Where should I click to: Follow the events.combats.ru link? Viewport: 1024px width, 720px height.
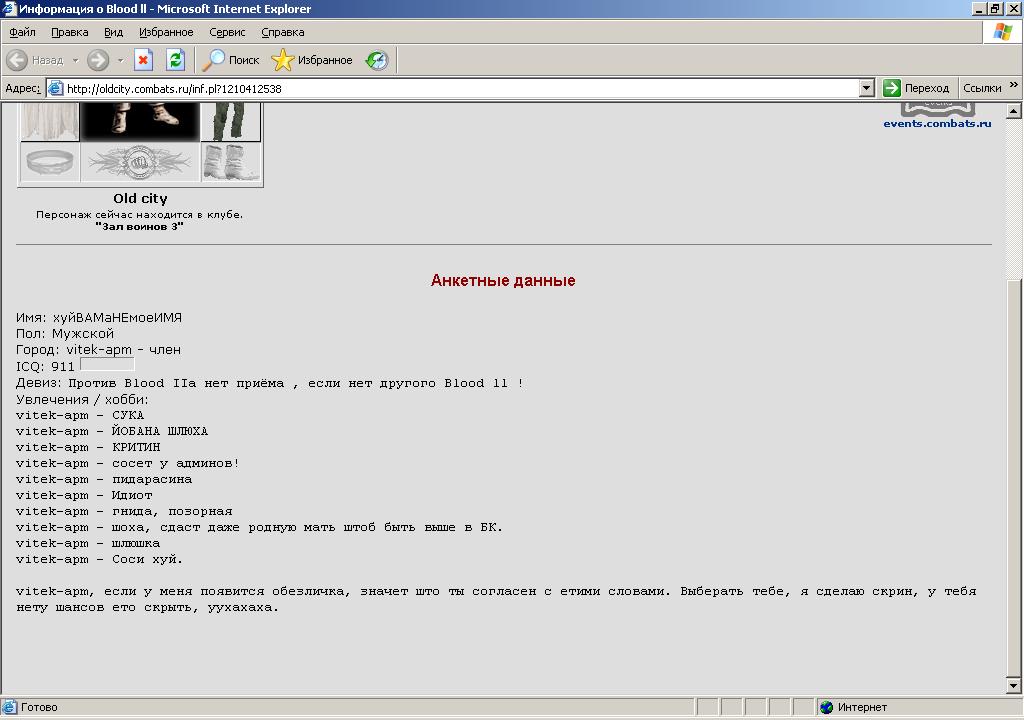(937, 123)
